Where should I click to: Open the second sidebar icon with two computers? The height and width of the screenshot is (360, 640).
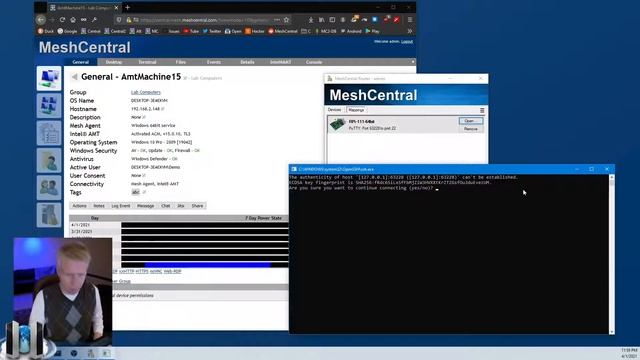pyautogui.click(x=49, y=105)
